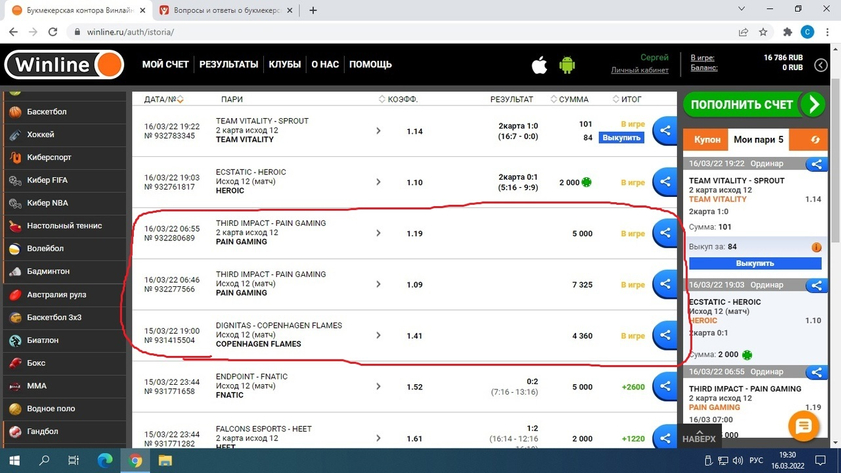
Task: Click the page vertical scrollbar
Action: pos(835,161)
